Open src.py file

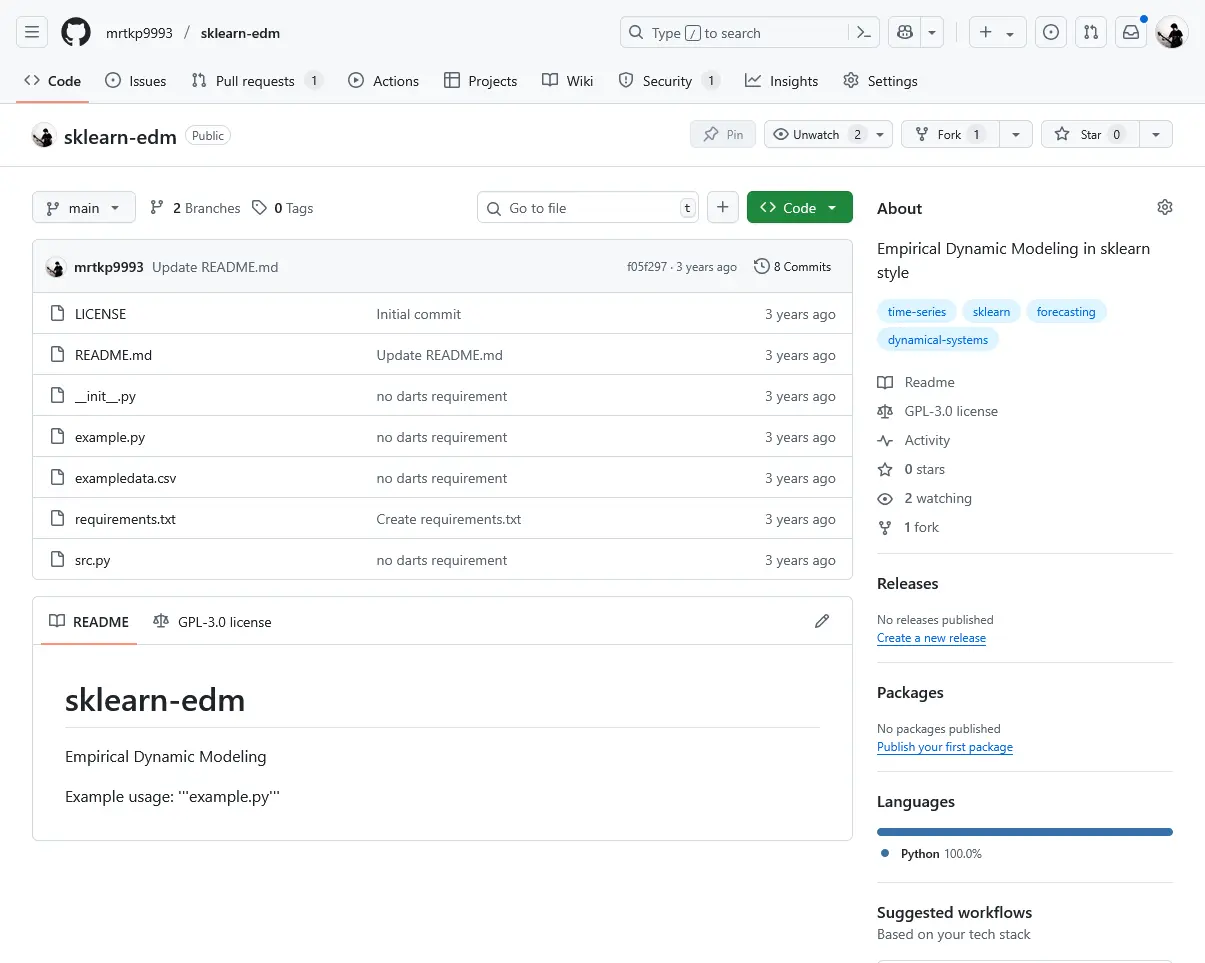point(93,560)
